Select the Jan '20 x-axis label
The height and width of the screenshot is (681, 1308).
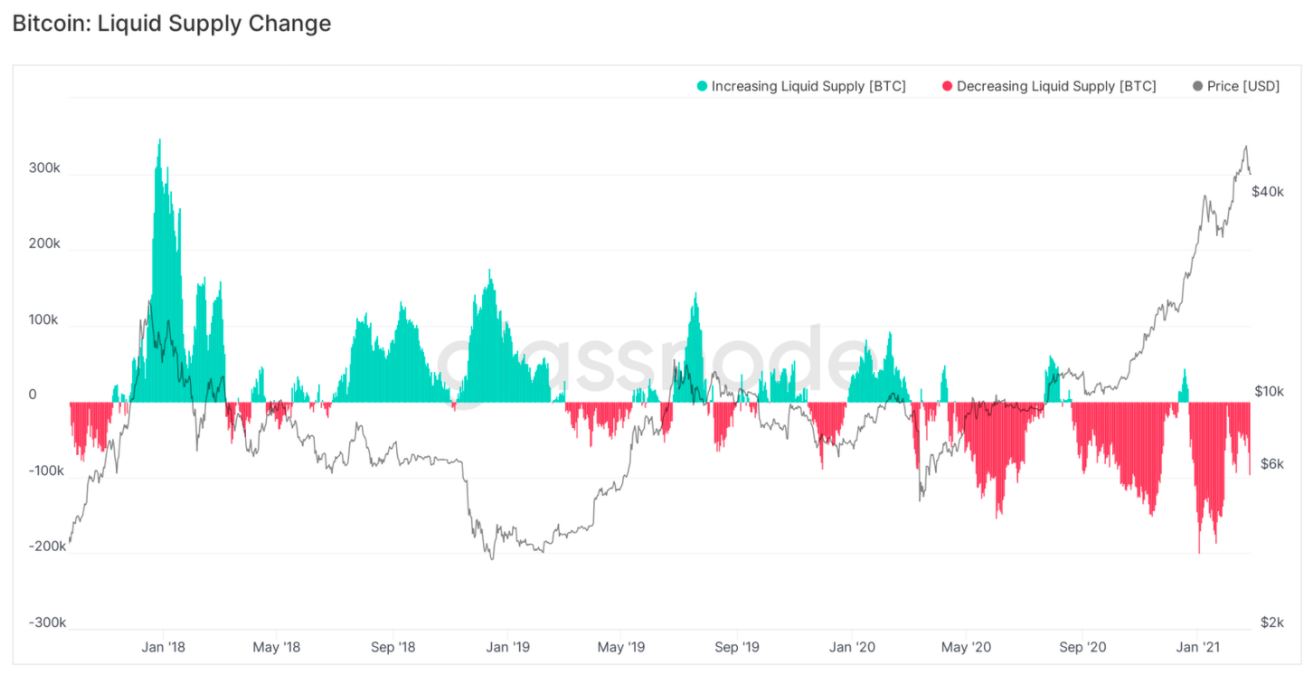tap(852, 647)
